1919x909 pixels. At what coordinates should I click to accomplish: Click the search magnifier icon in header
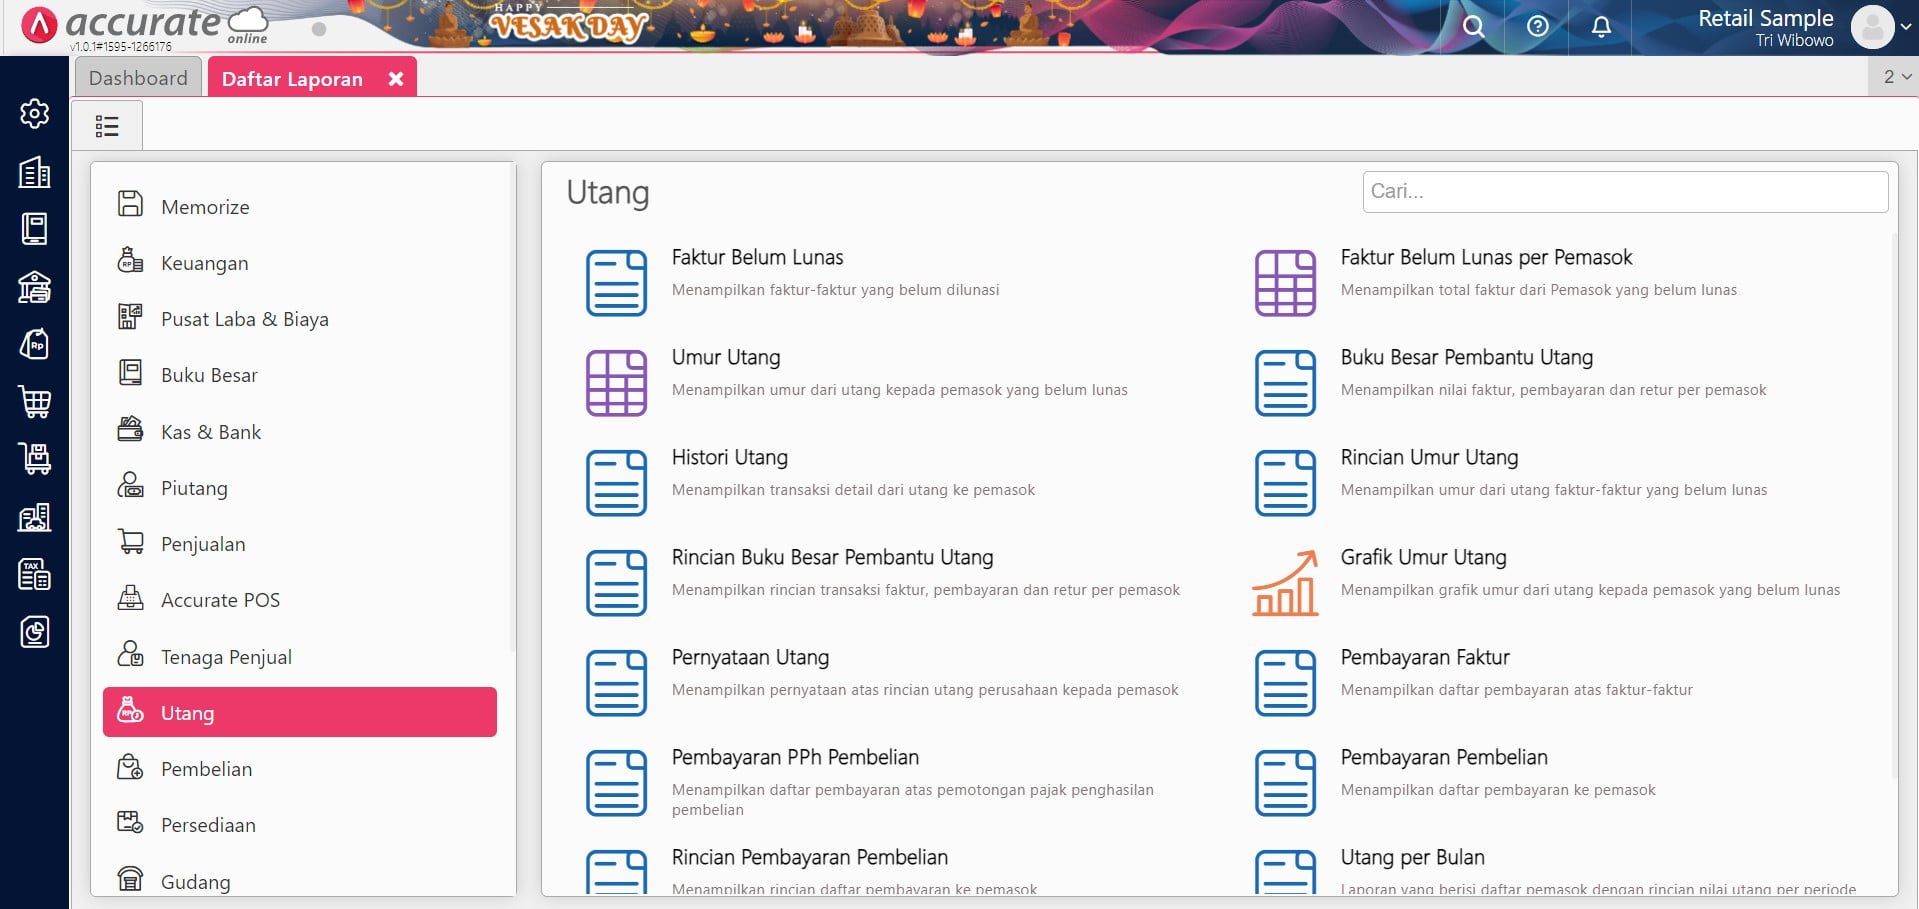[1473, 27]
